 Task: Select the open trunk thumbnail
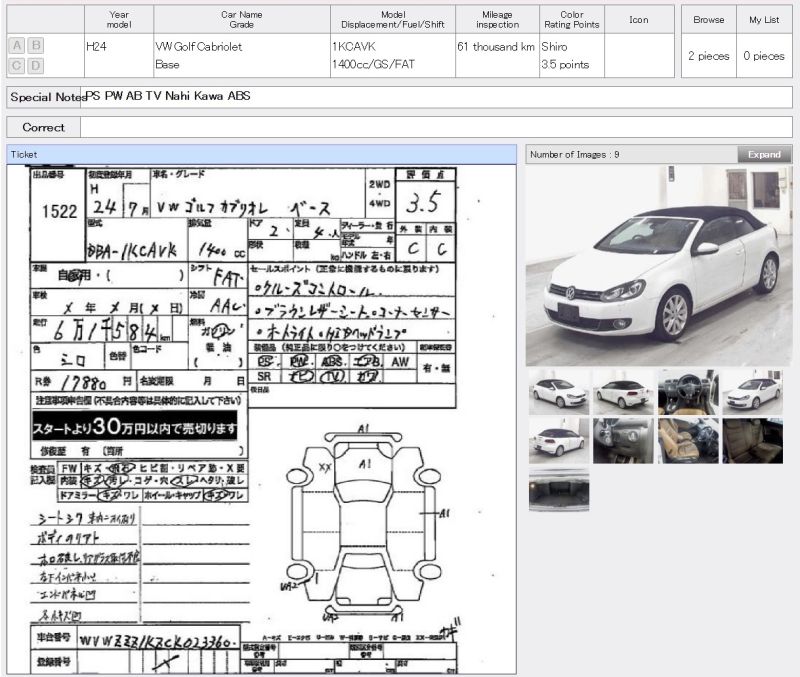(559, 489)
